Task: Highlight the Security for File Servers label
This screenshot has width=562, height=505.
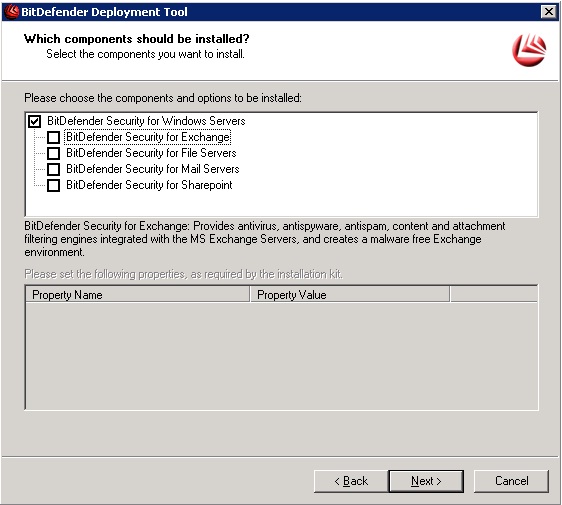Action: tap(151, 153)
